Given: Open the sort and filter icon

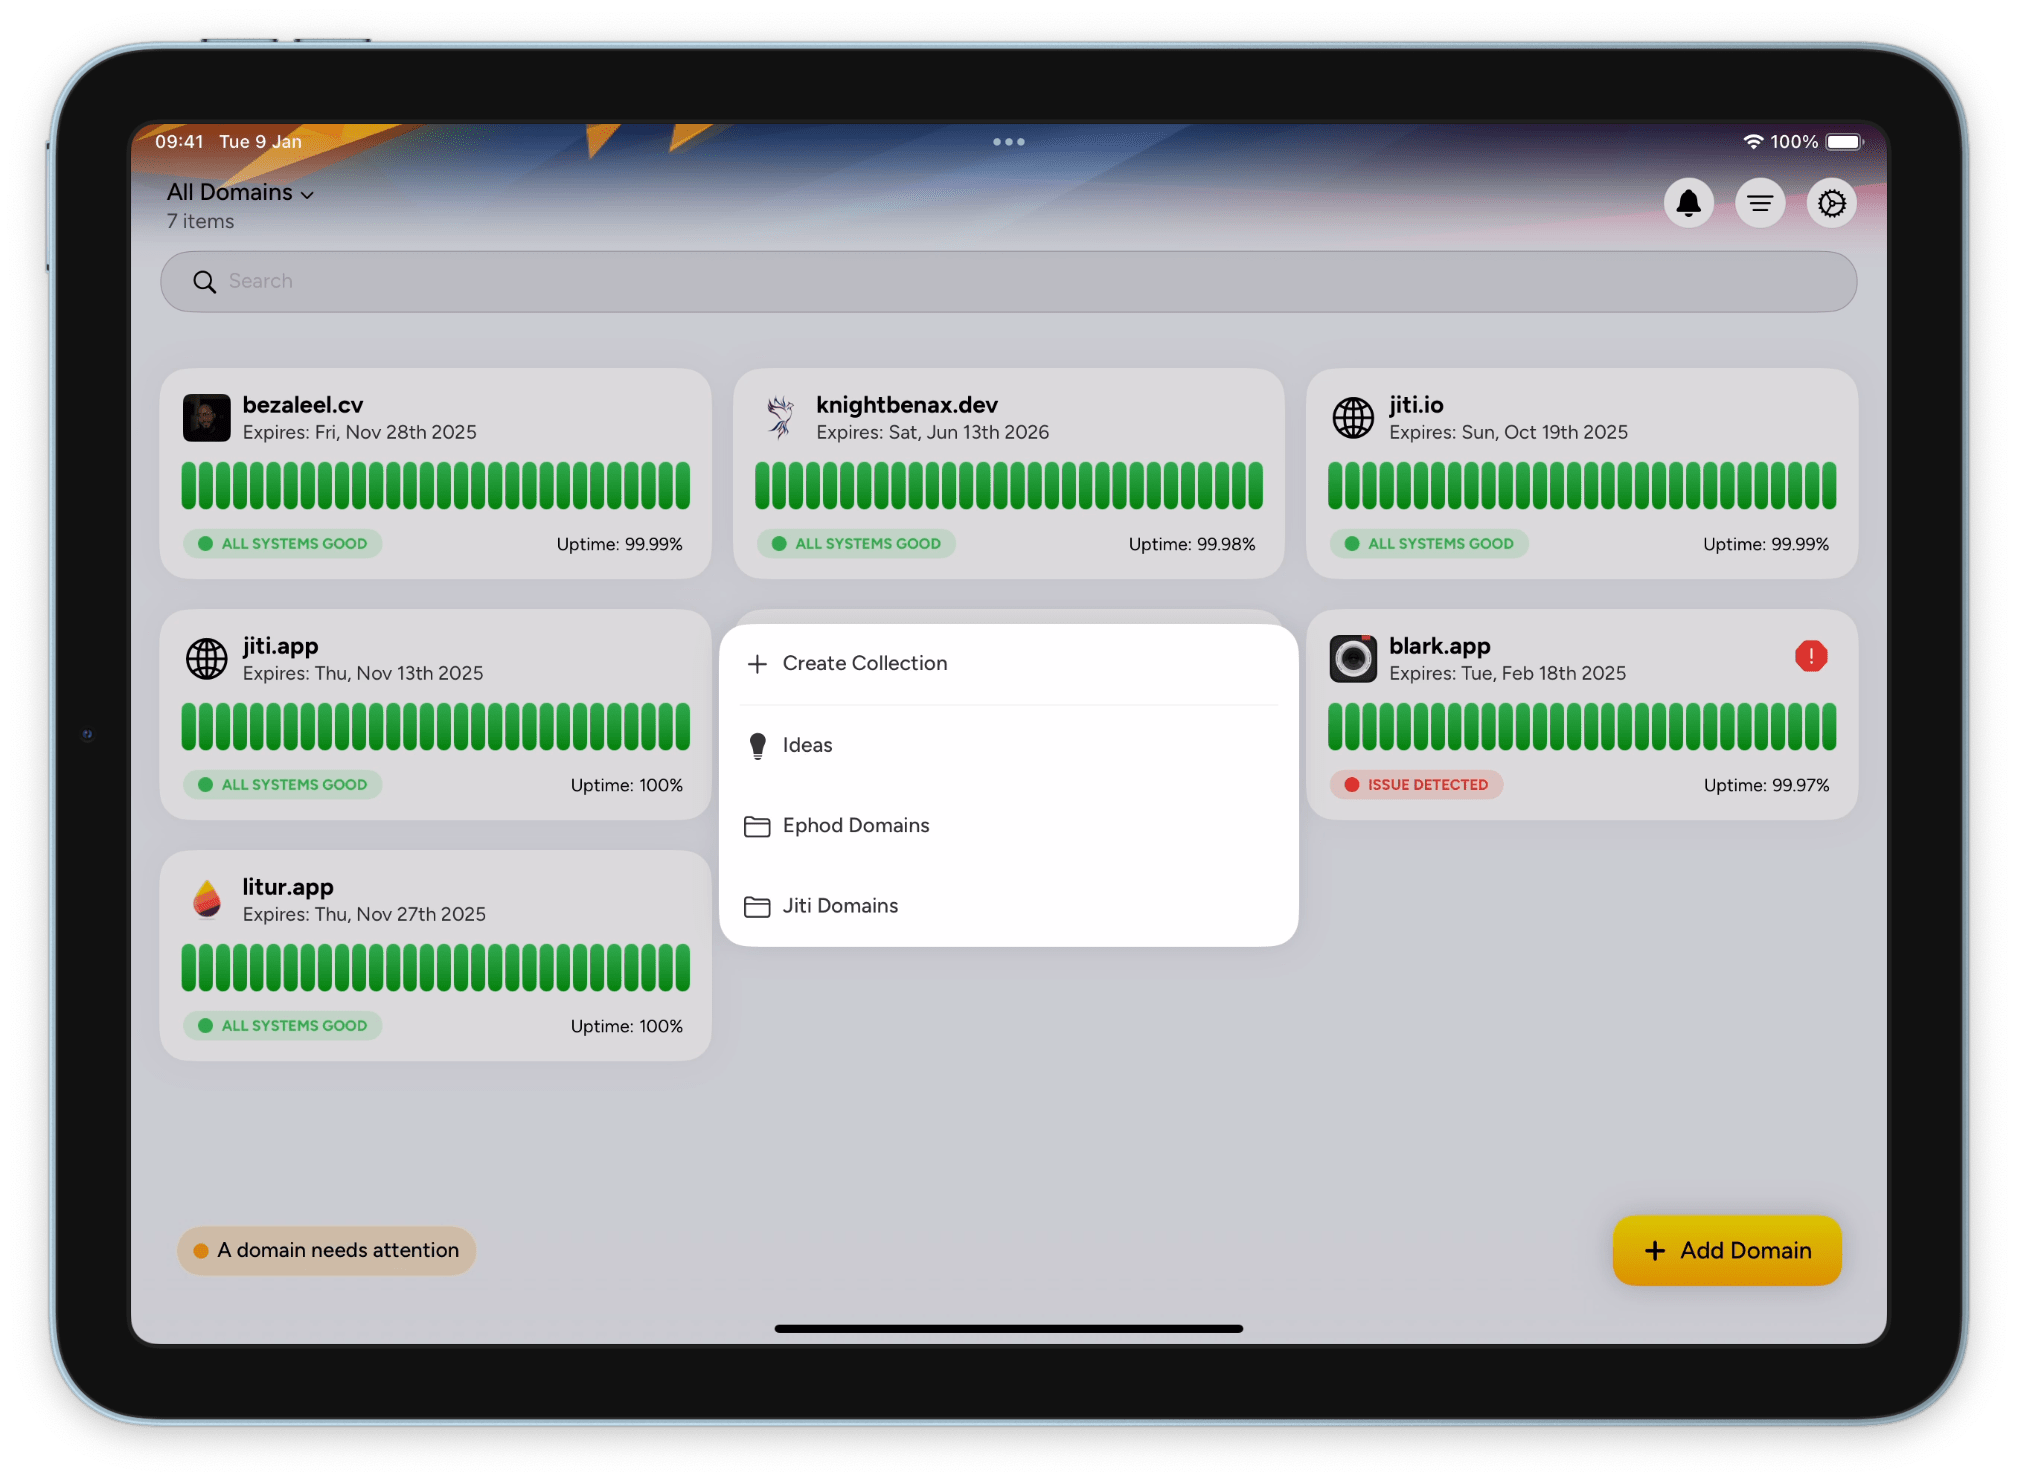Looking at the screenshot, I should click(x=1760, y=203).
